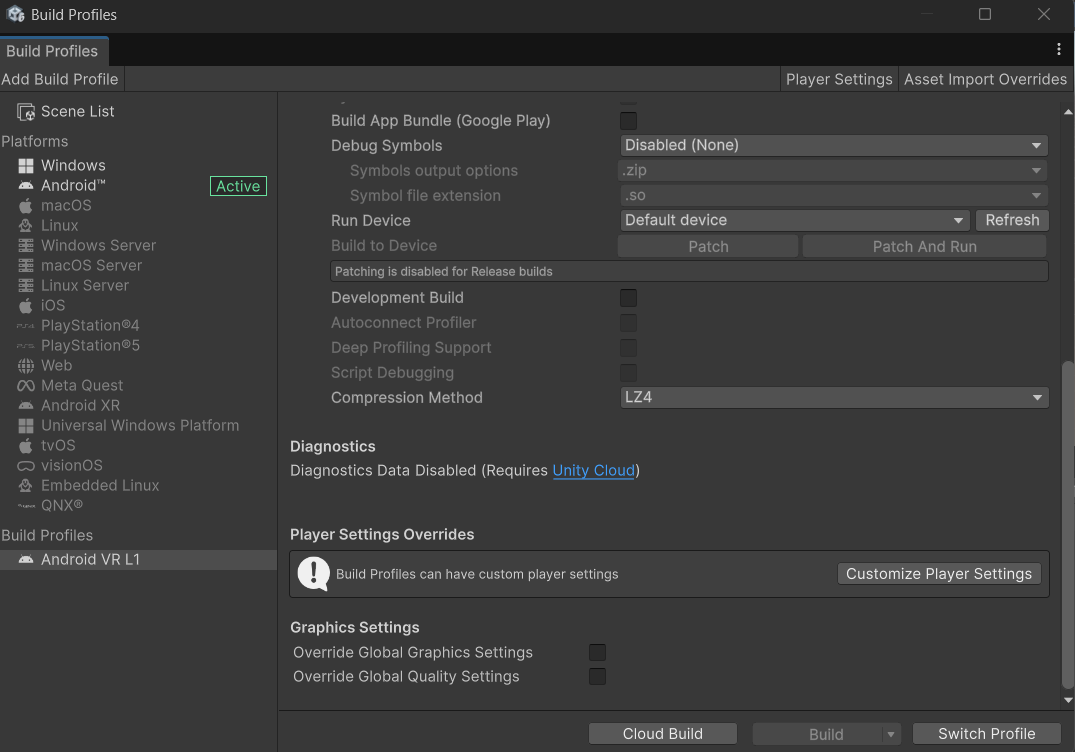Toggle Override Global Graphics Settings
Viewport: 1075px width, 752px height.
click(597, 652)
